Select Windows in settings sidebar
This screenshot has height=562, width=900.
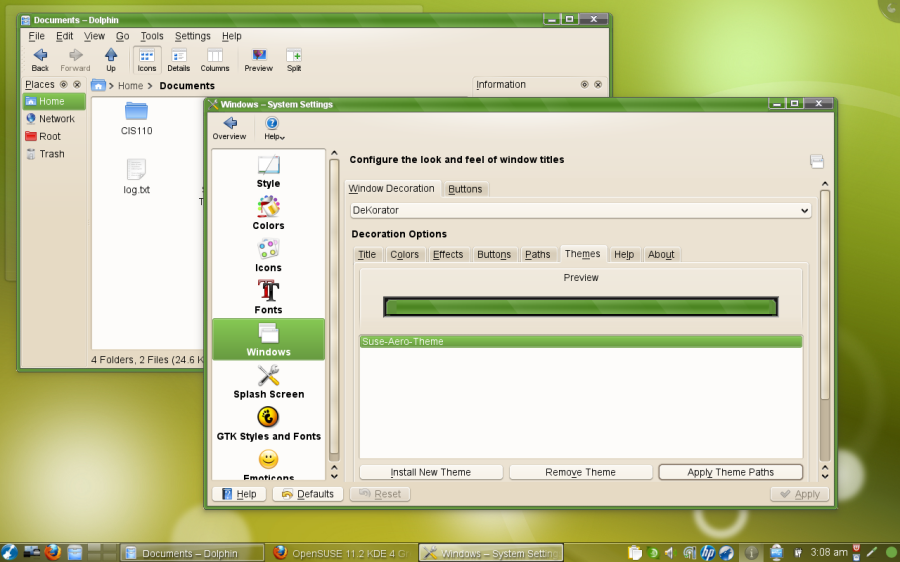(x=268, y=339)
